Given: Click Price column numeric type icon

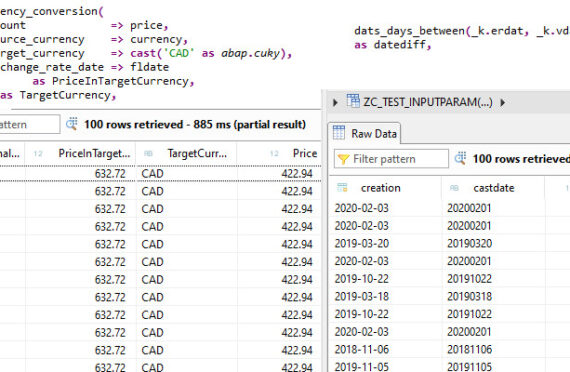Looking at the screenshot, I should 274,154.
